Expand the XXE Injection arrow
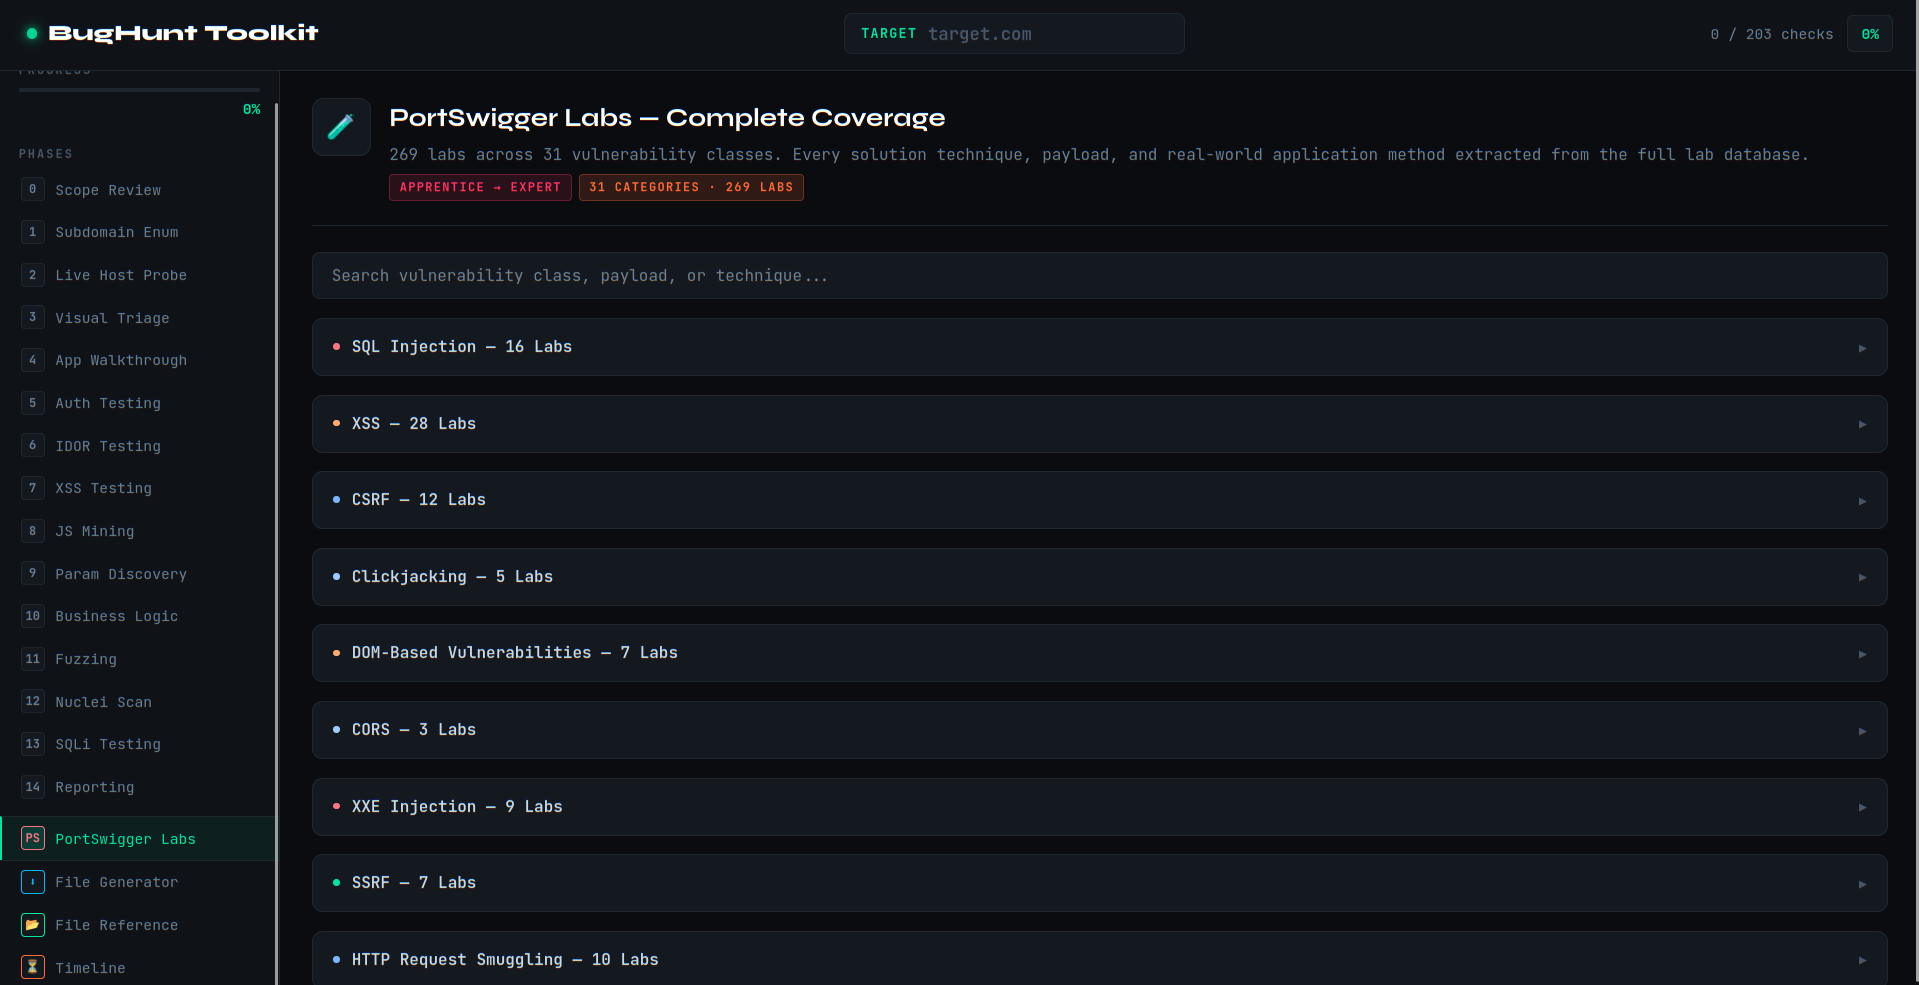 pyautogui.click(x=1862, y=807)
